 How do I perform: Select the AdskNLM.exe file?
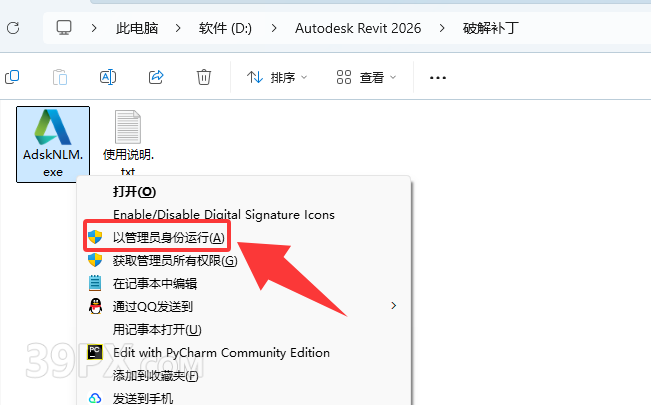click(53, 144)
